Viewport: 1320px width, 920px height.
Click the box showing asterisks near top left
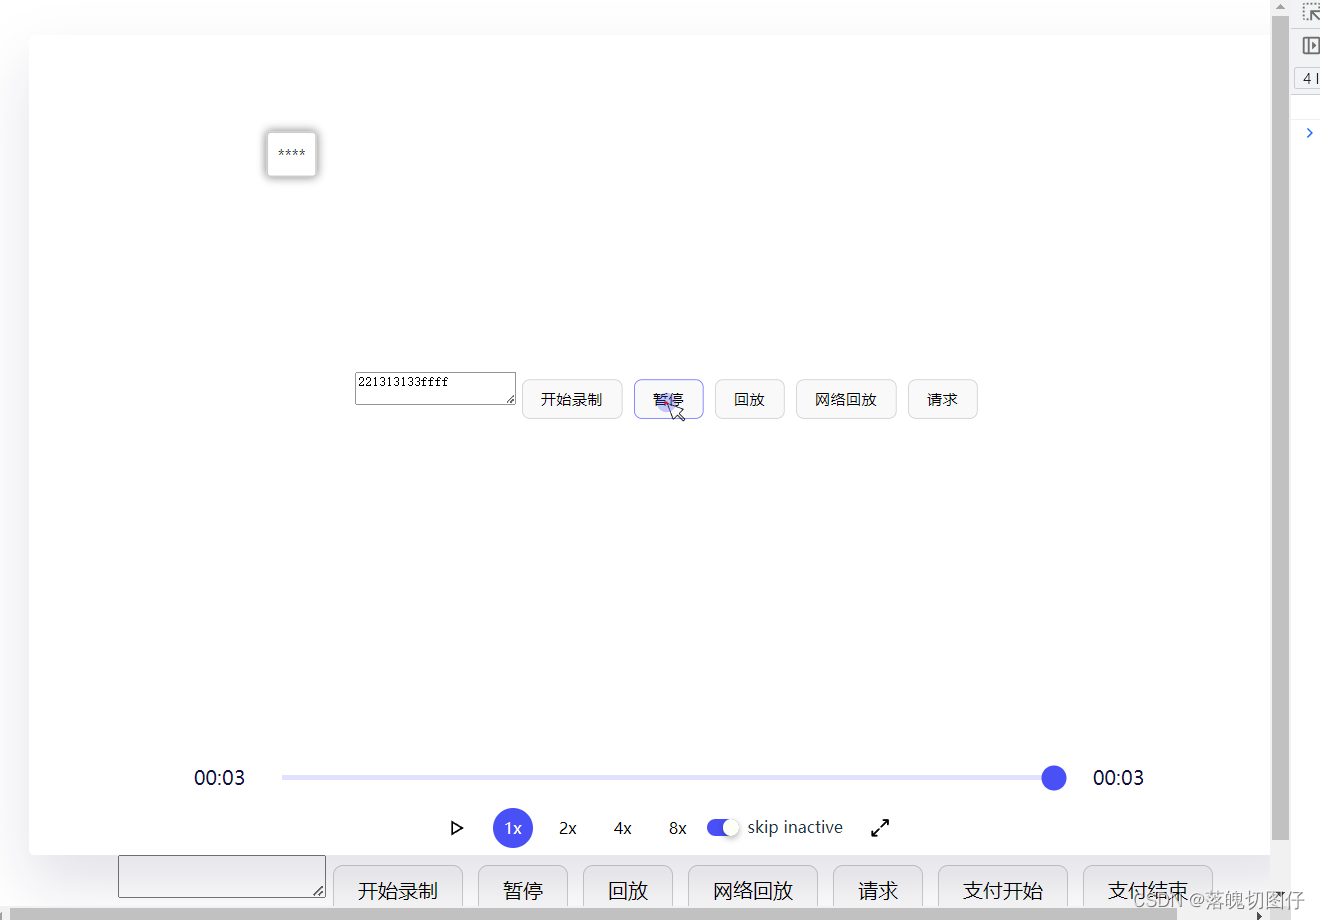pos(291,154)
